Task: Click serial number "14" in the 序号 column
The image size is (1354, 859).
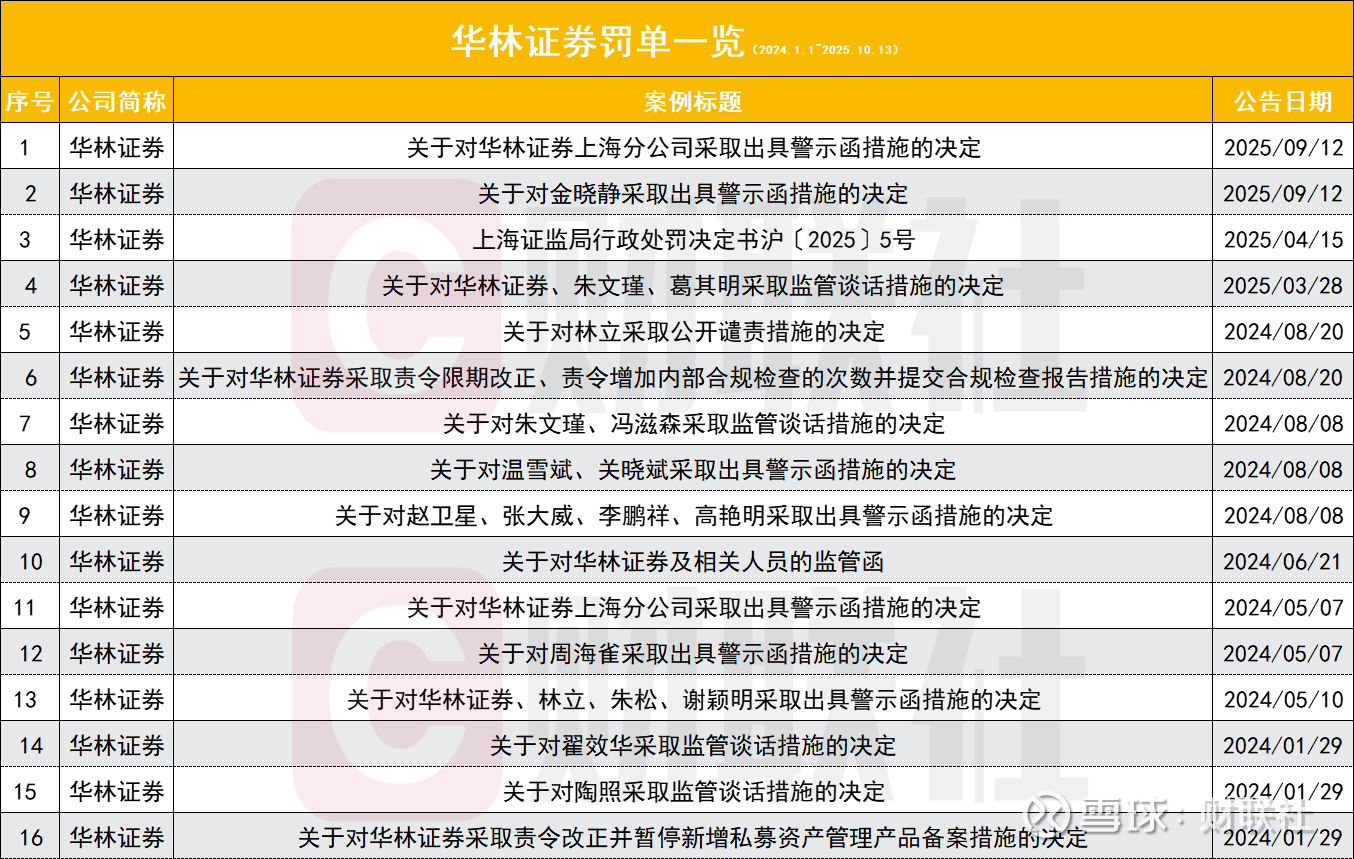Action: [x=31, y=746]
